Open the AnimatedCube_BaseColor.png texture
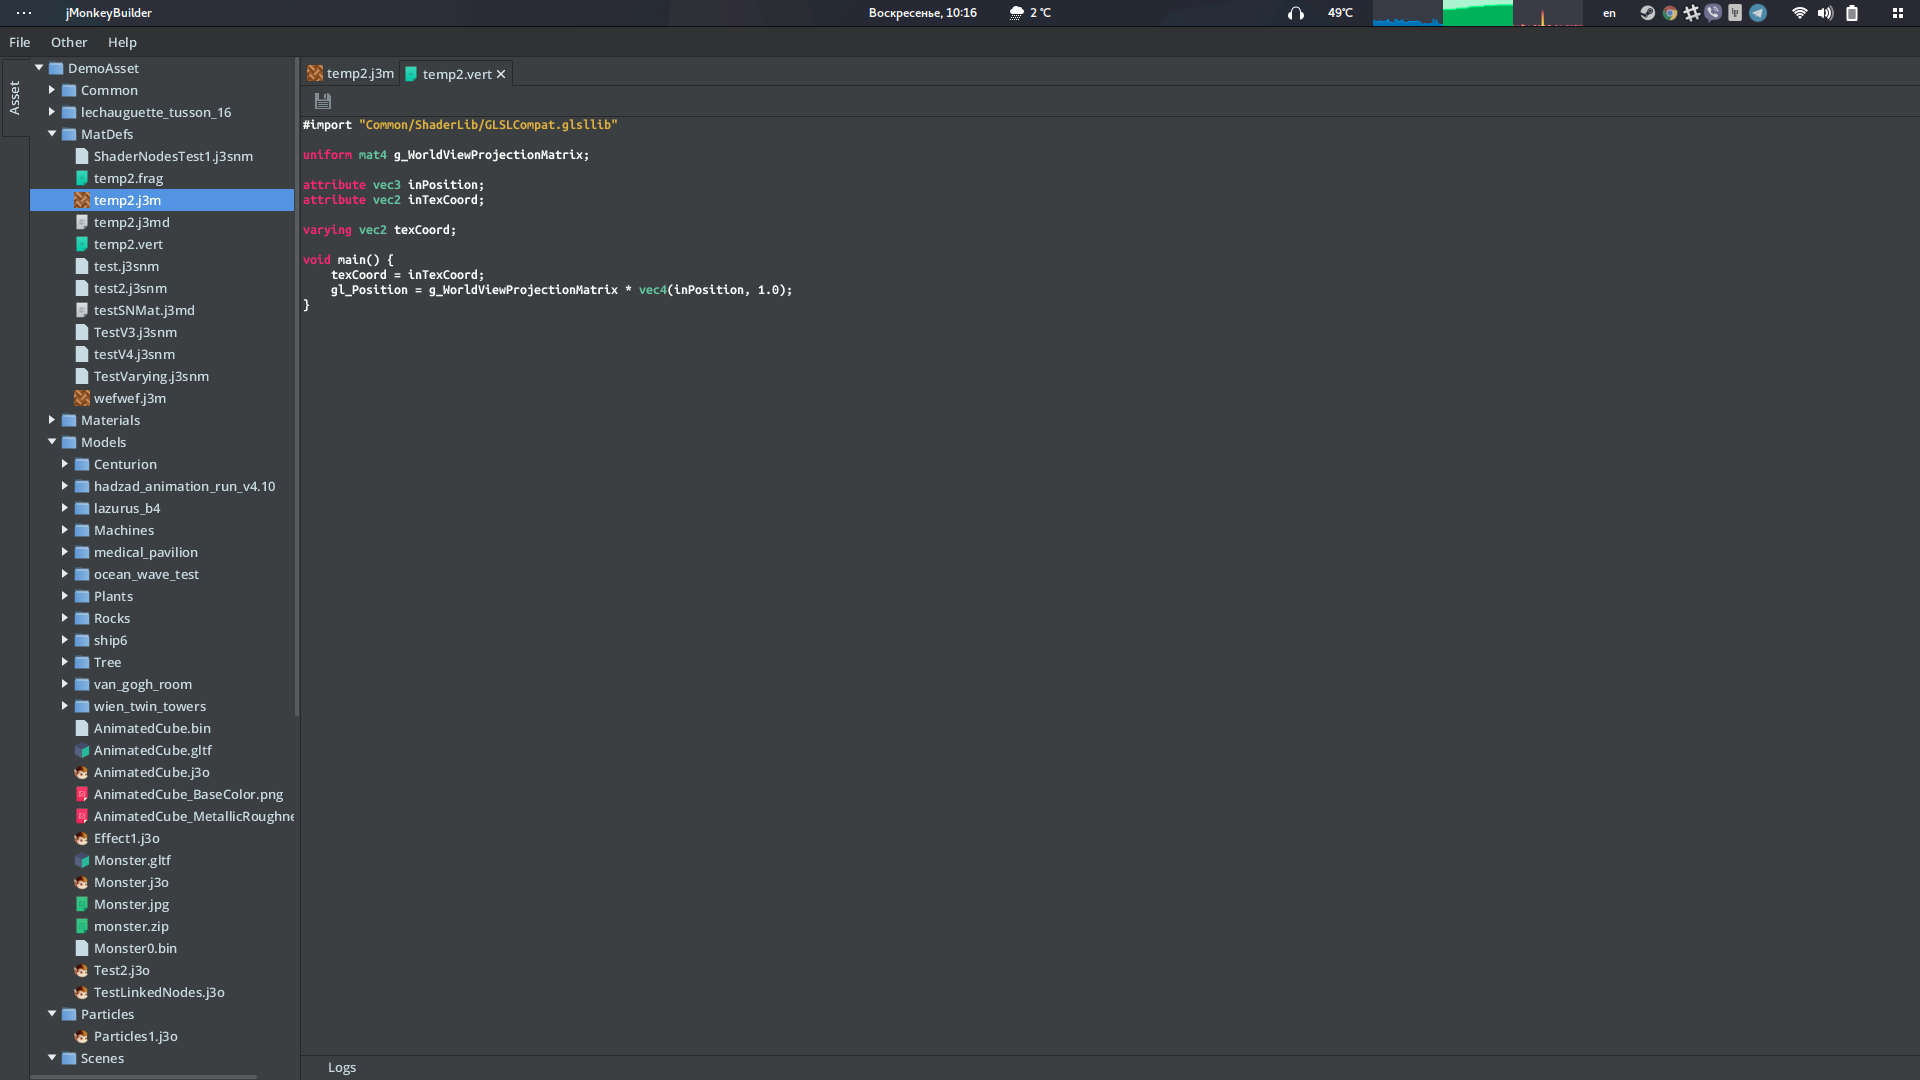The height and width of the screenshot is (1080, 1920). click(x=188, y=794)
